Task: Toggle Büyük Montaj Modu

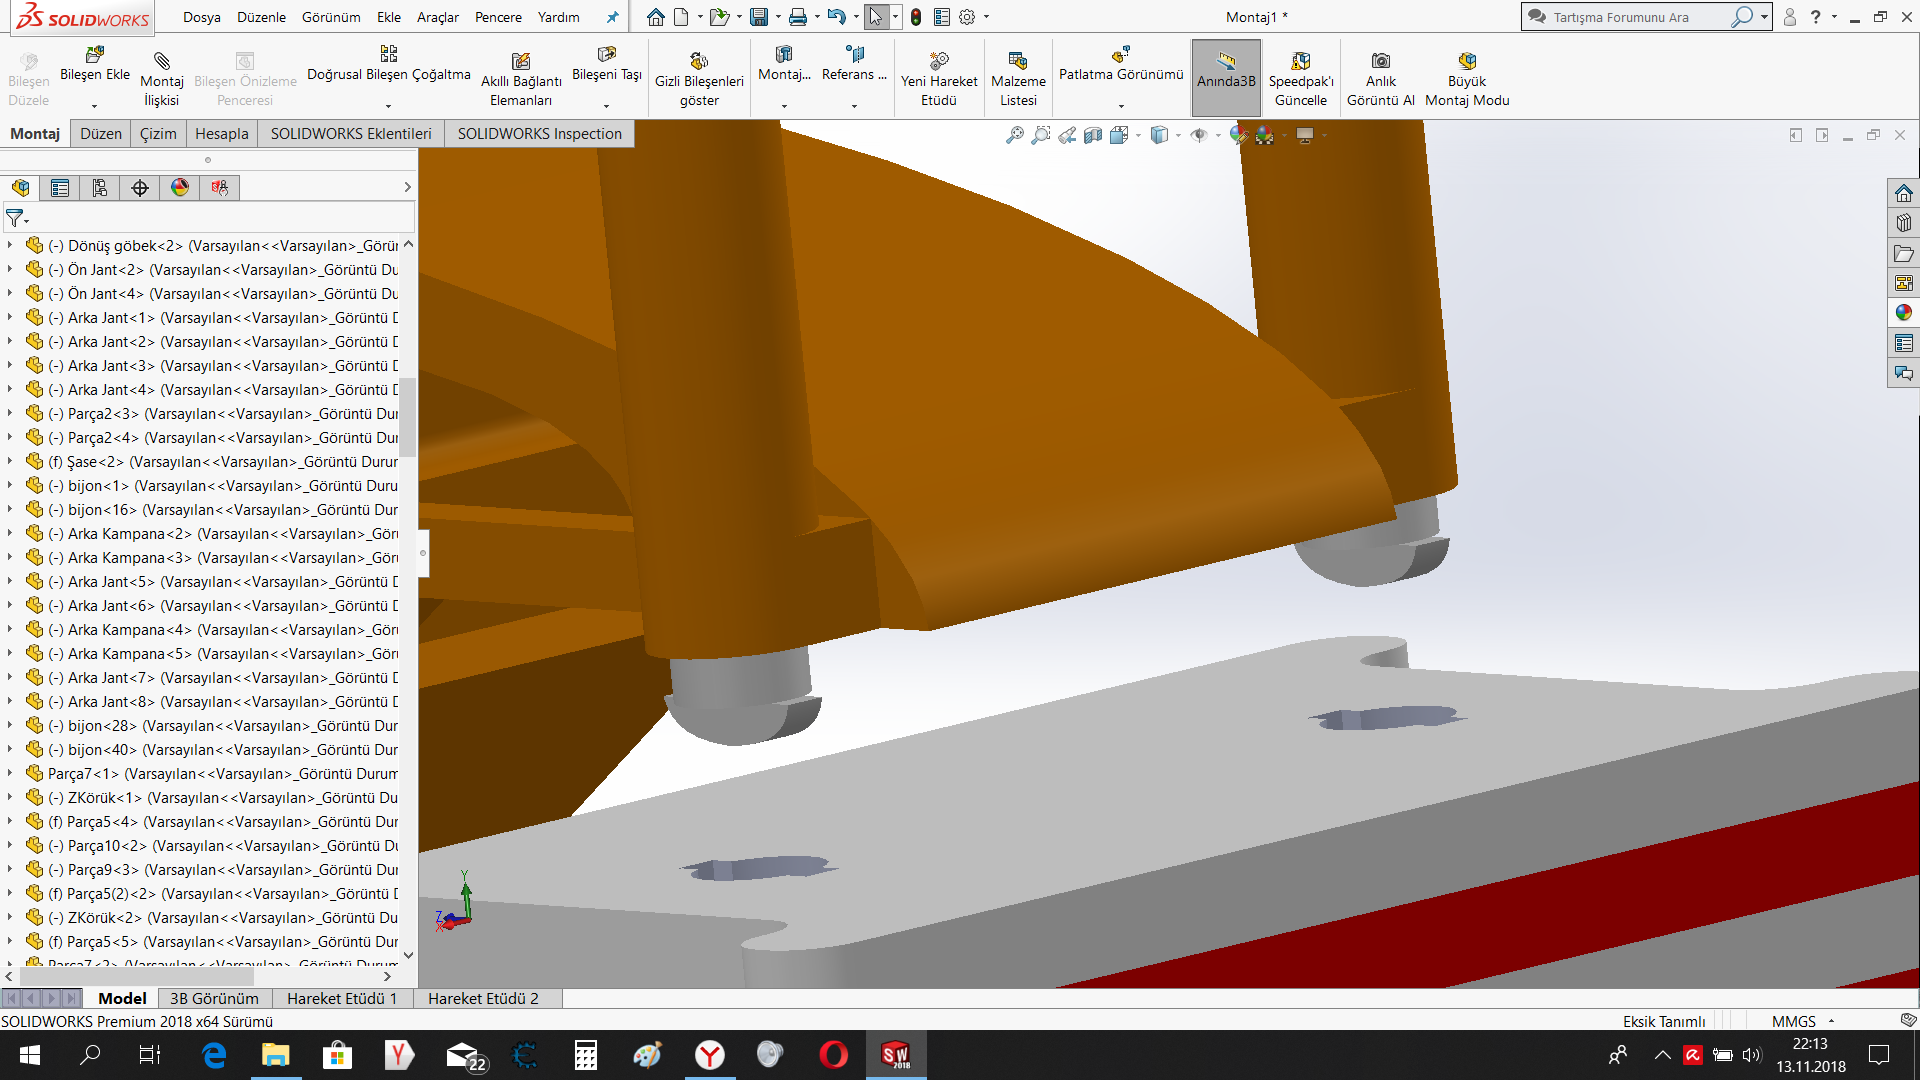Action: pyautogui.click(x=1467, y=78)
